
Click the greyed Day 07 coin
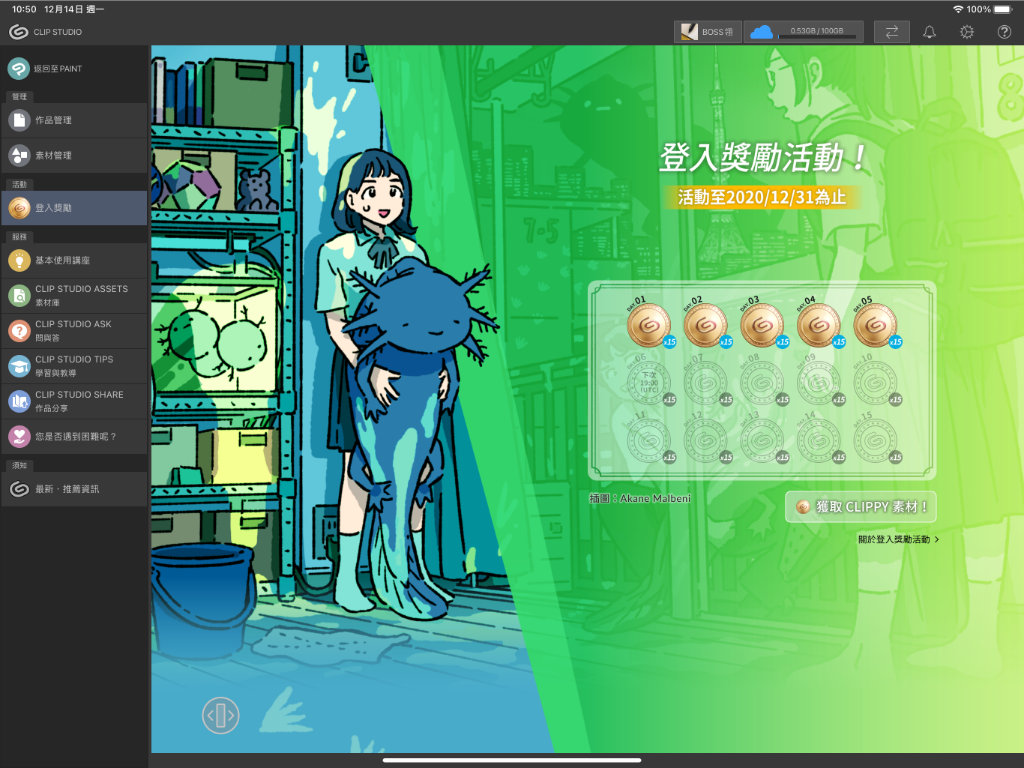pos(705,382)
